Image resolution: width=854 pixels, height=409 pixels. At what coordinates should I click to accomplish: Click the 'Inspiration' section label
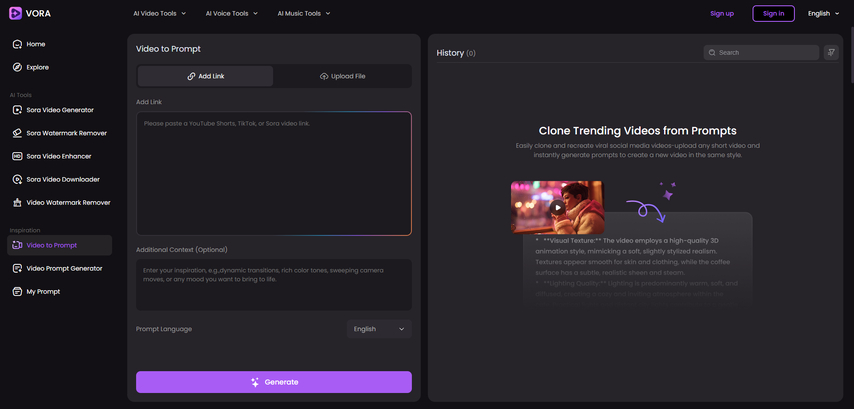tap(25, 230)
